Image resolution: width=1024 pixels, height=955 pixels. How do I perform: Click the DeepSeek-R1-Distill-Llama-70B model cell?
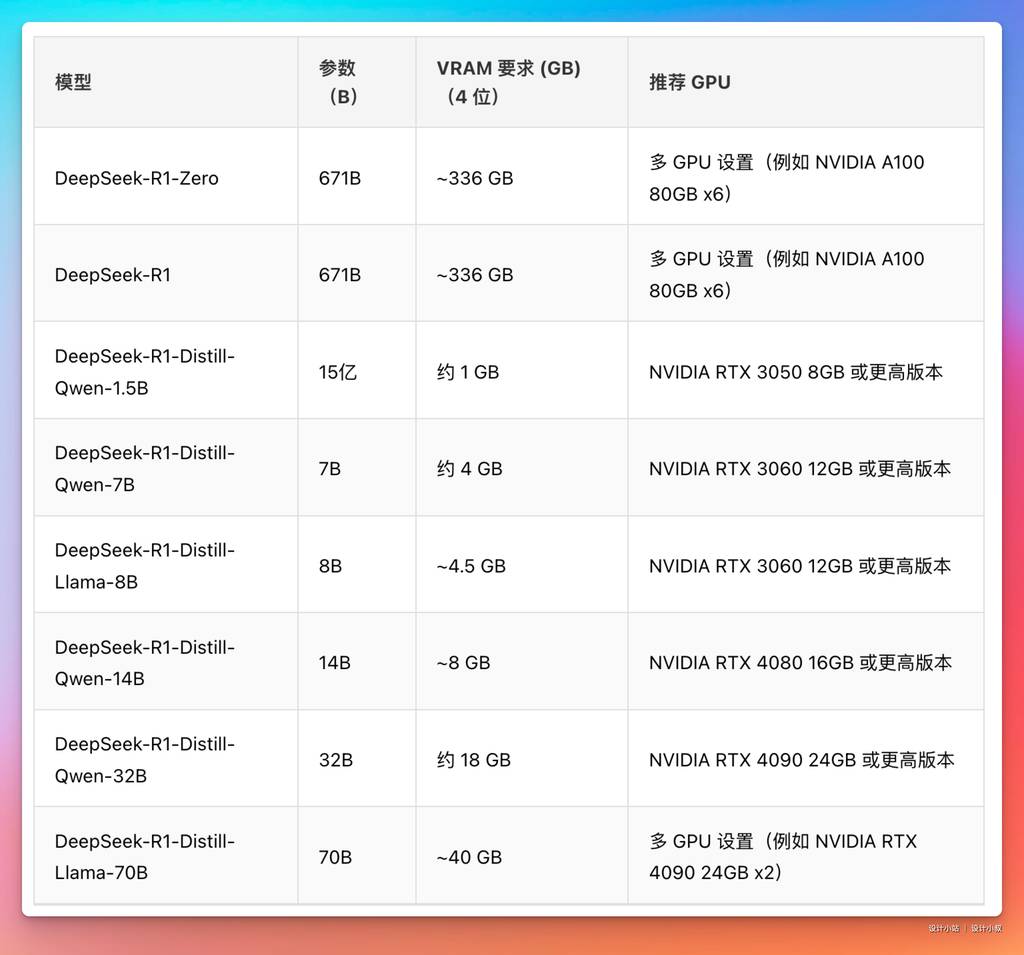145,857
